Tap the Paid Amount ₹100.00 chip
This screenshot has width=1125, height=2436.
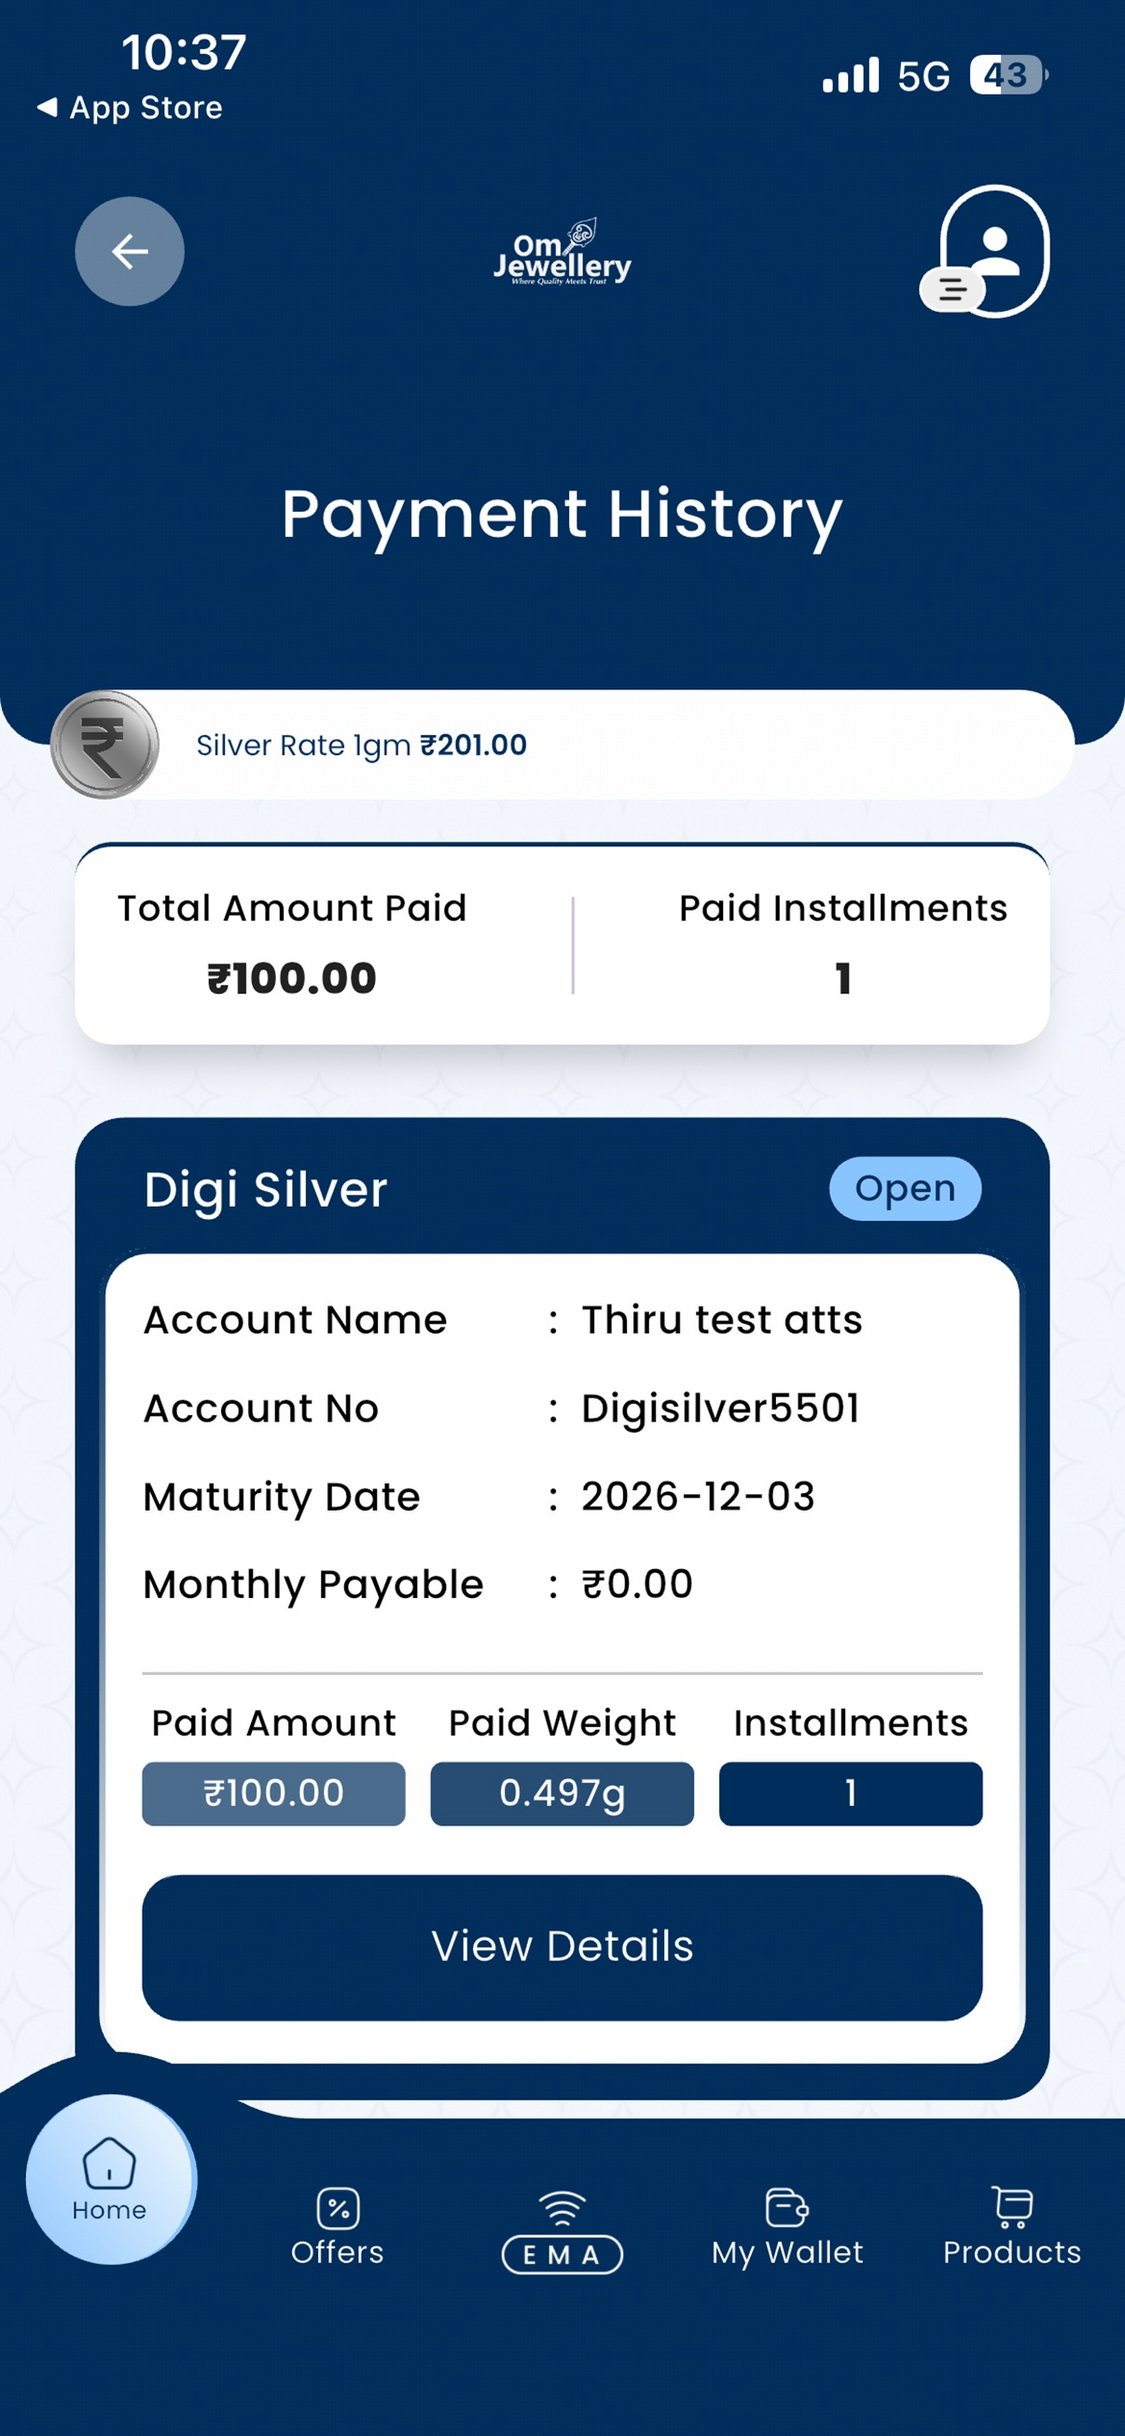point(274,1793)
